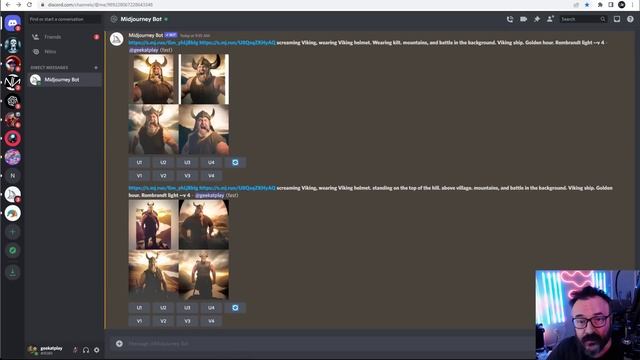Click V4 under first Viking grid

coord(211,176)
